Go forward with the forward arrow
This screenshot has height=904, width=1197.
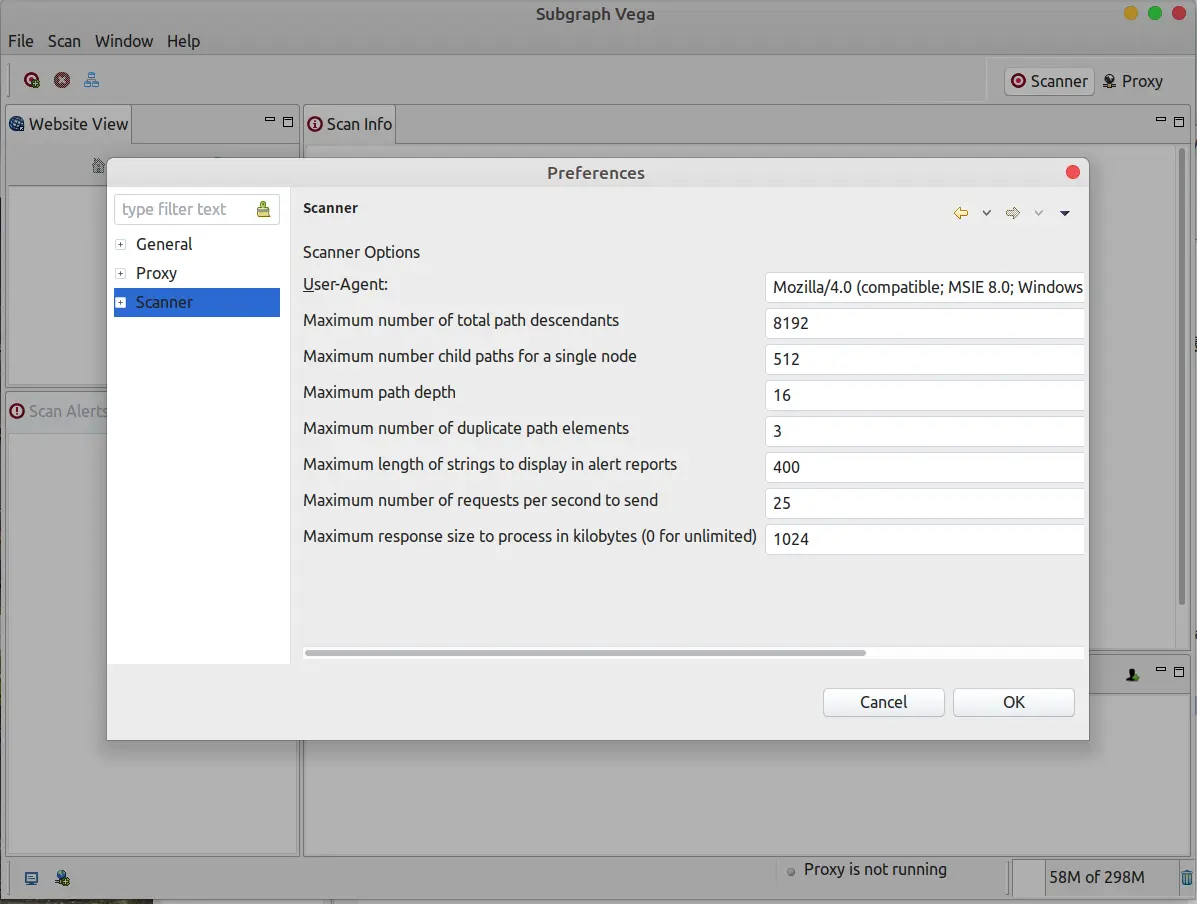[x=1012, y=213]
